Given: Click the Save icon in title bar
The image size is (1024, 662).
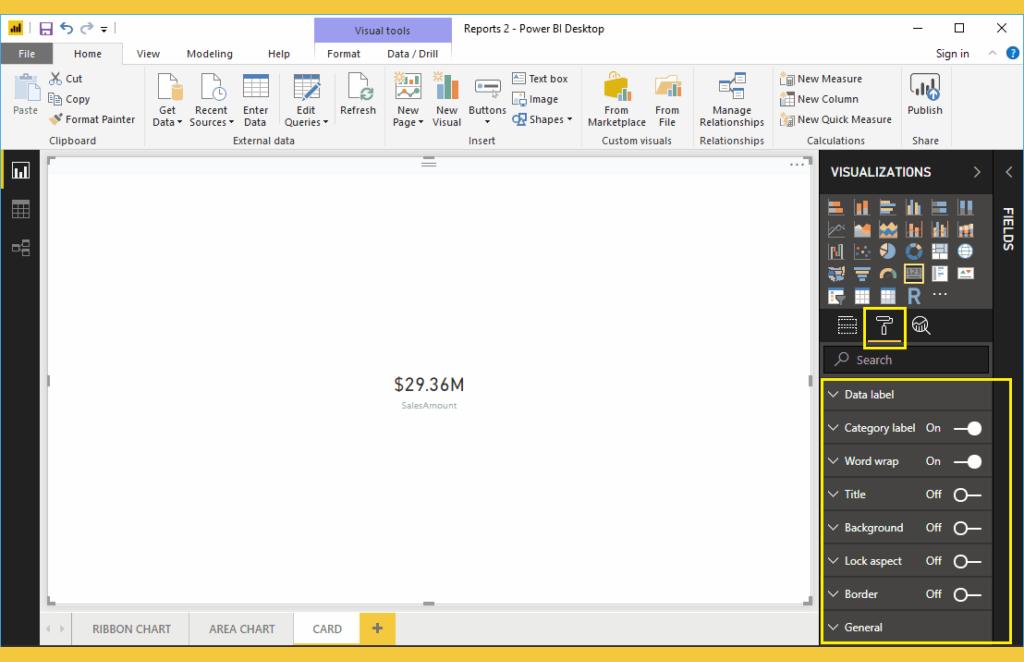Looking at the screenshot, I should [x=46, y=28].
